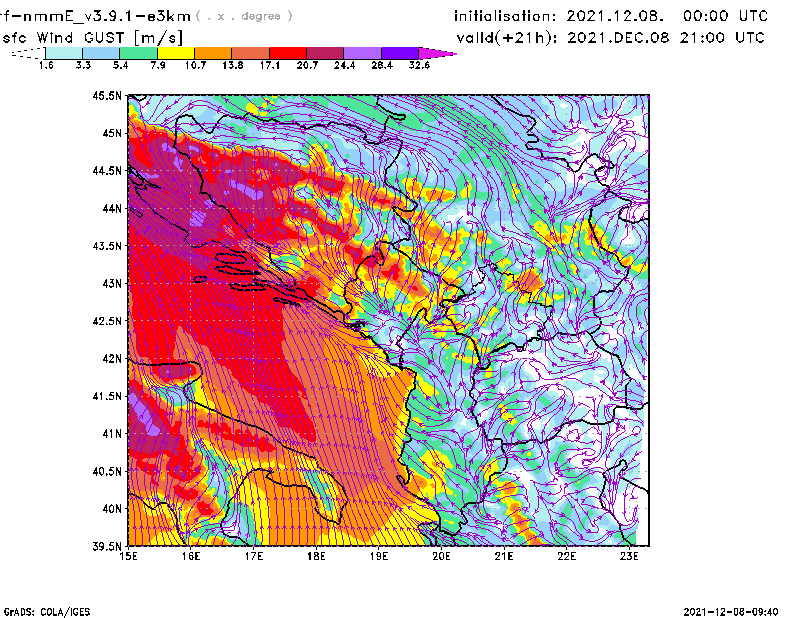Click the 44N latitude label
Screen dimensions: 800x618
click(112, 208)
